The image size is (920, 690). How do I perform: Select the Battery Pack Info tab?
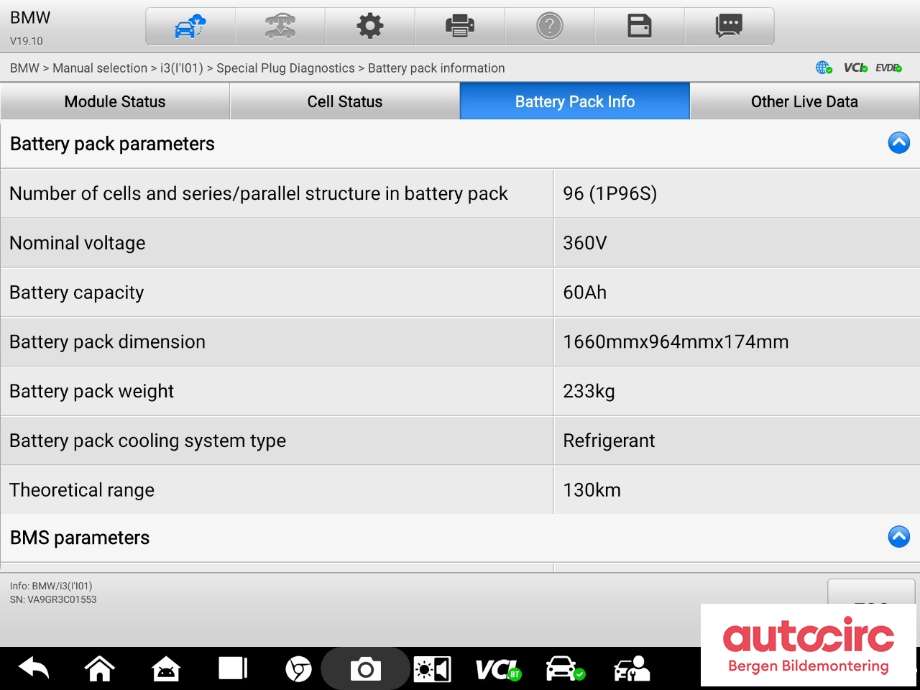coord(575,101)
